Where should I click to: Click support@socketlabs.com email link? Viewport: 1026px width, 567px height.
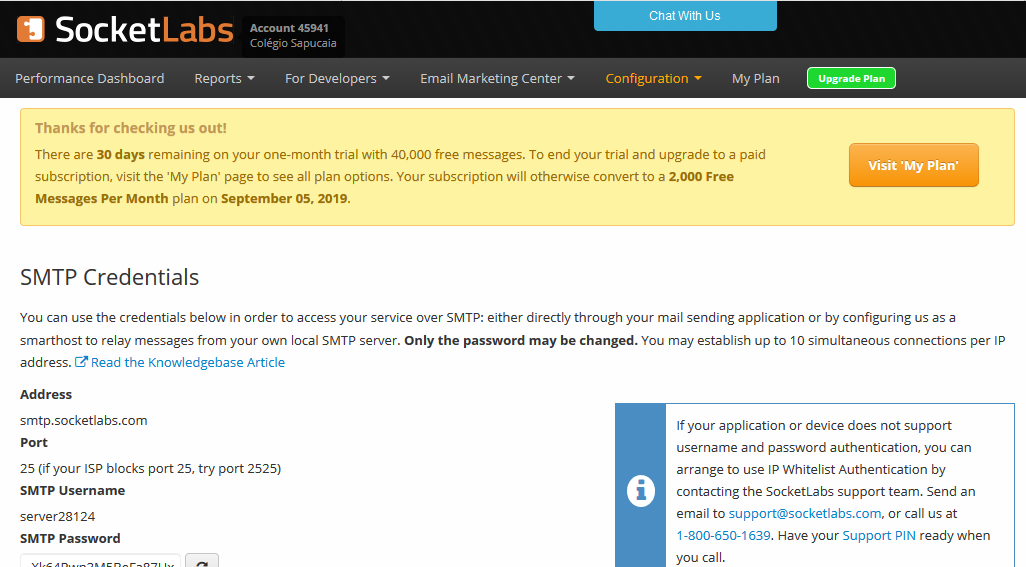pyautogui.click(x=805, y=513)
